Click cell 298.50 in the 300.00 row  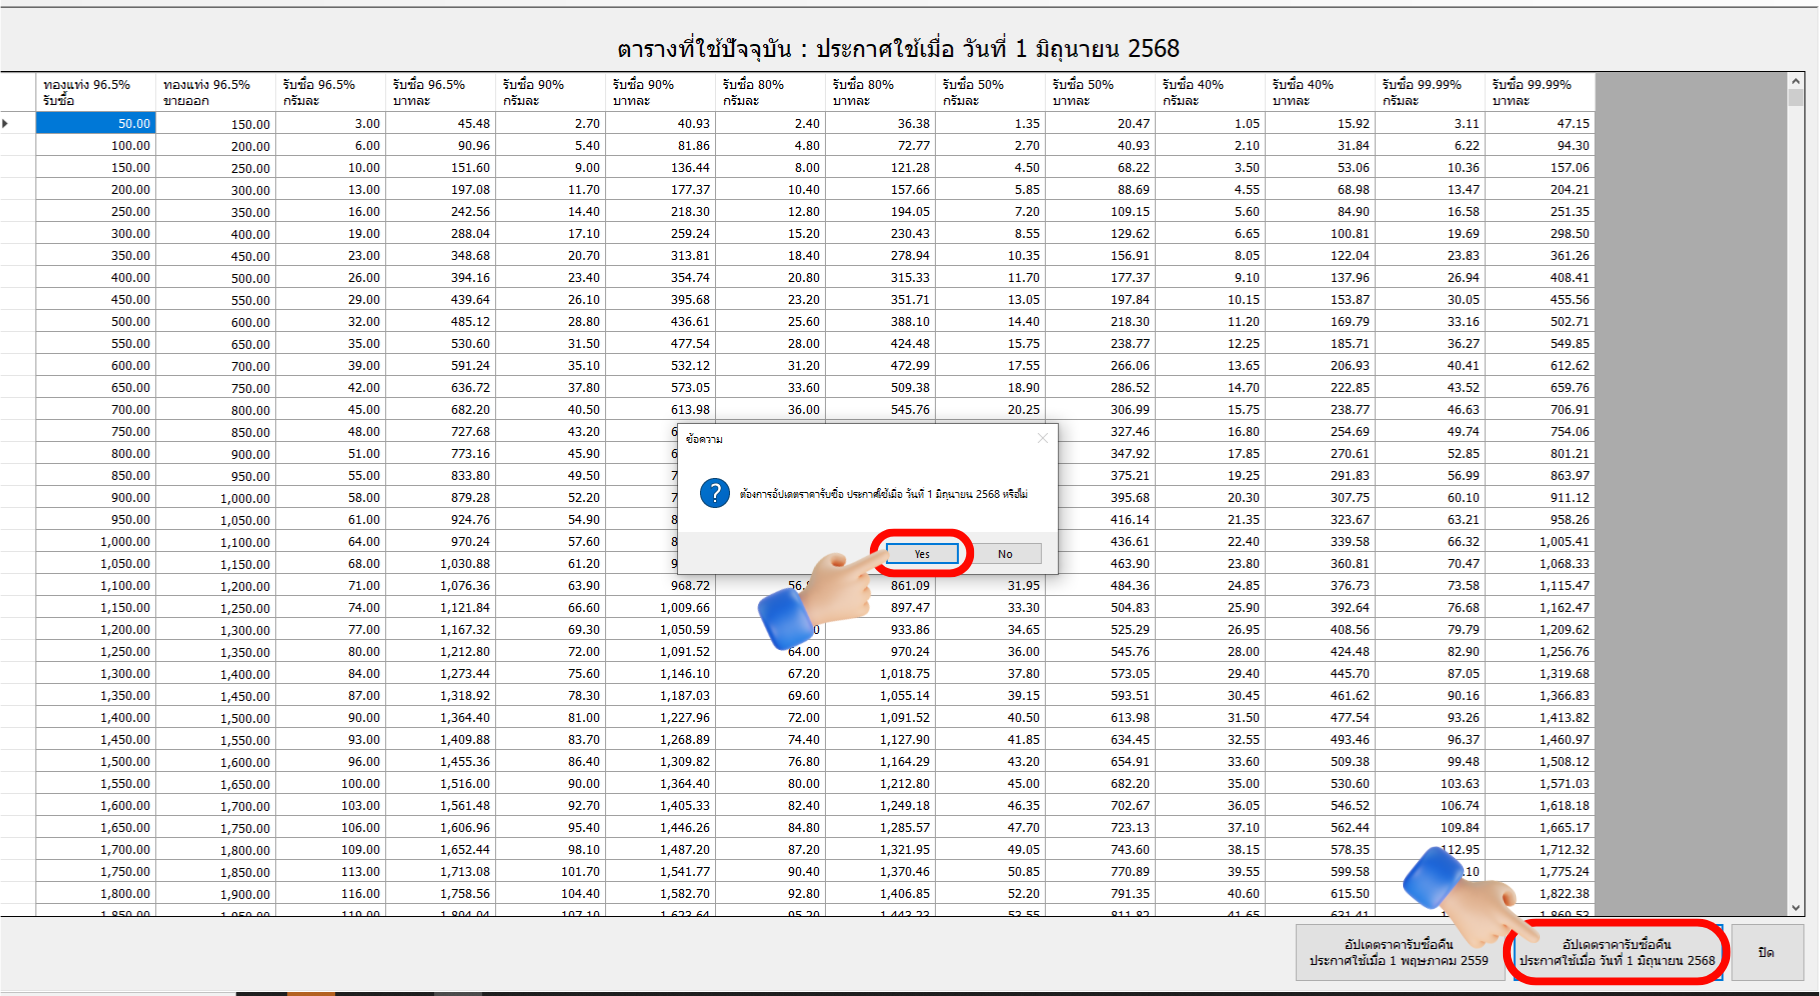tap(1541, 233)
